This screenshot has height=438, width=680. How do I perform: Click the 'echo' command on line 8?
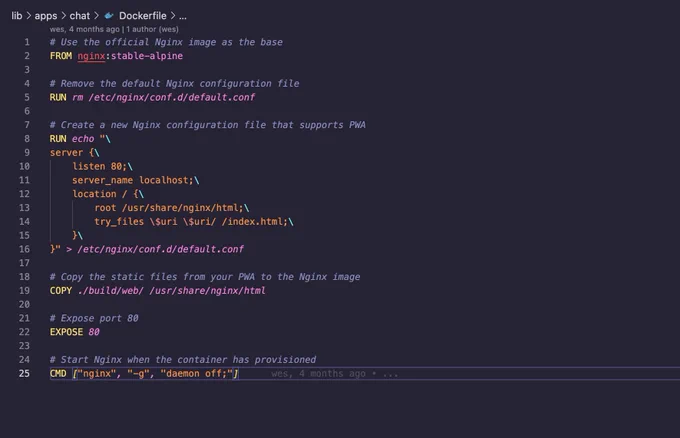pos(83,139)
